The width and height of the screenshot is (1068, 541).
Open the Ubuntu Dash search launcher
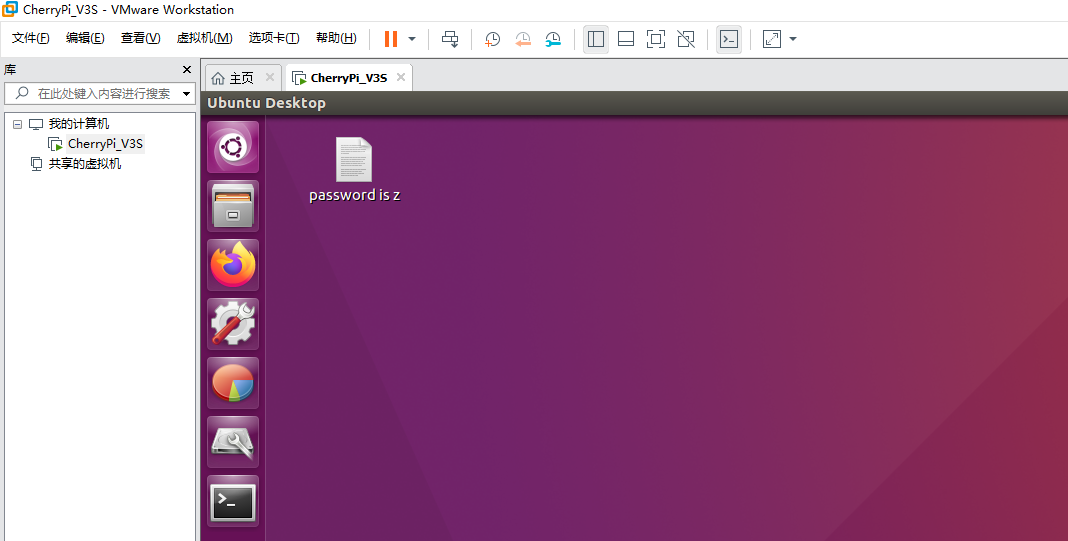233,146
